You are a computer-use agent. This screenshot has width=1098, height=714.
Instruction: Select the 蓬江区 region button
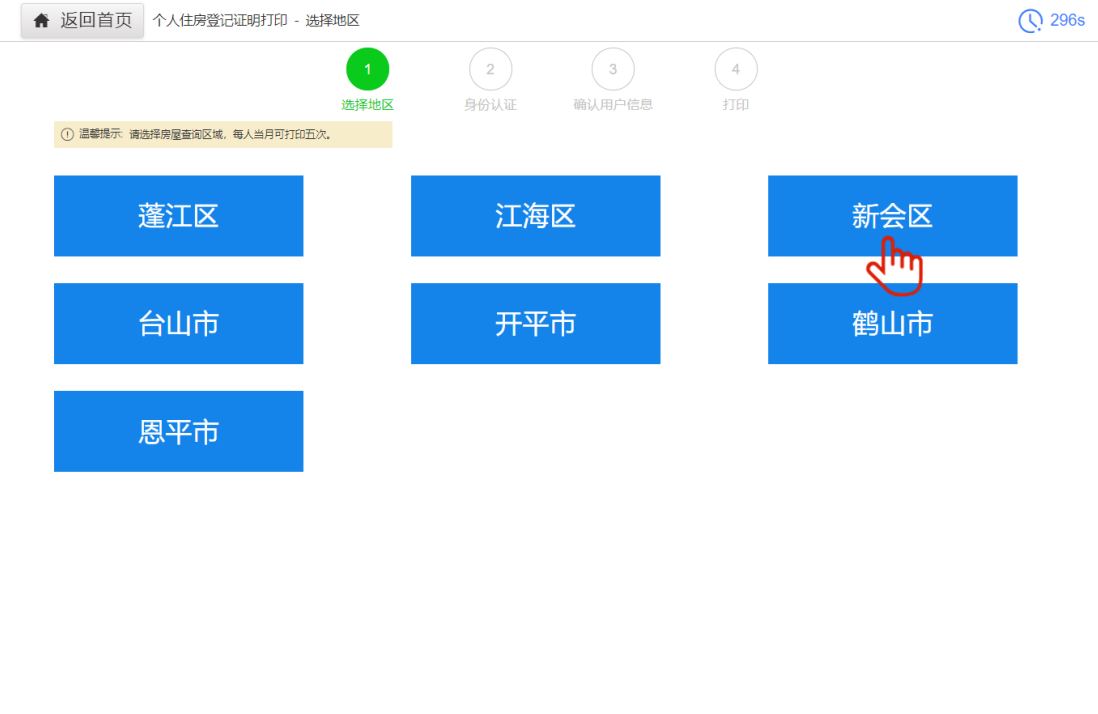pyautogui.click(x=178, y=215)
